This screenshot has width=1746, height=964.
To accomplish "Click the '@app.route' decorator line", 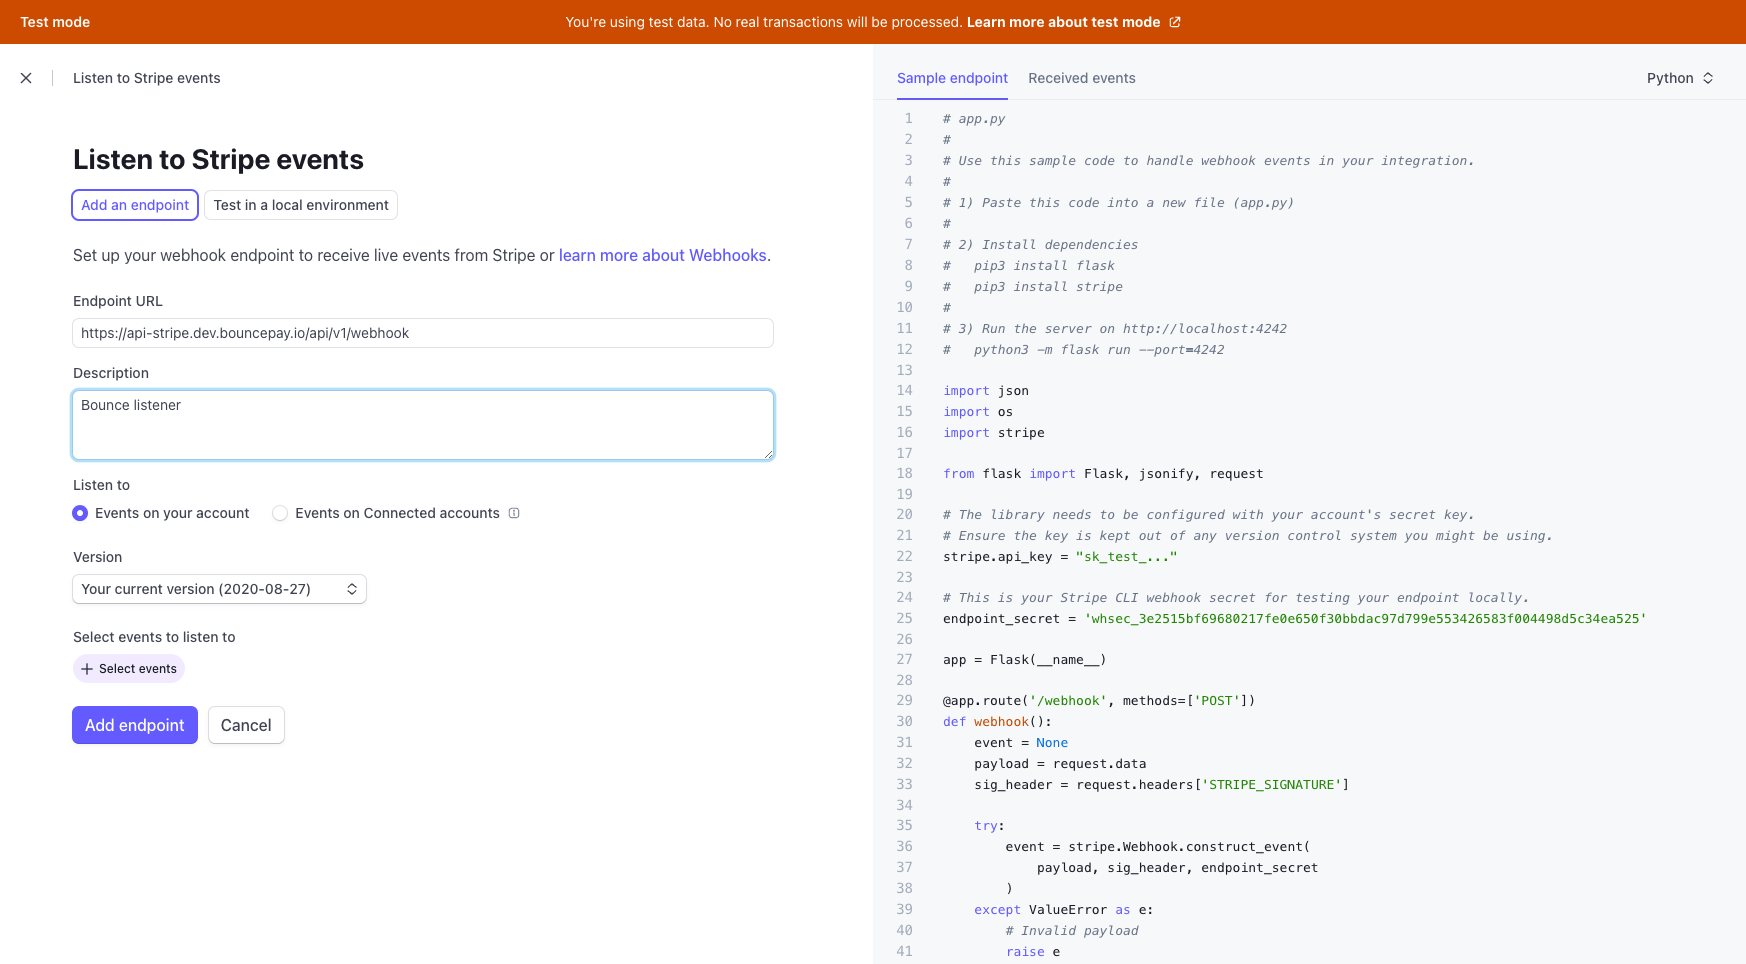I will (1099, 701).
